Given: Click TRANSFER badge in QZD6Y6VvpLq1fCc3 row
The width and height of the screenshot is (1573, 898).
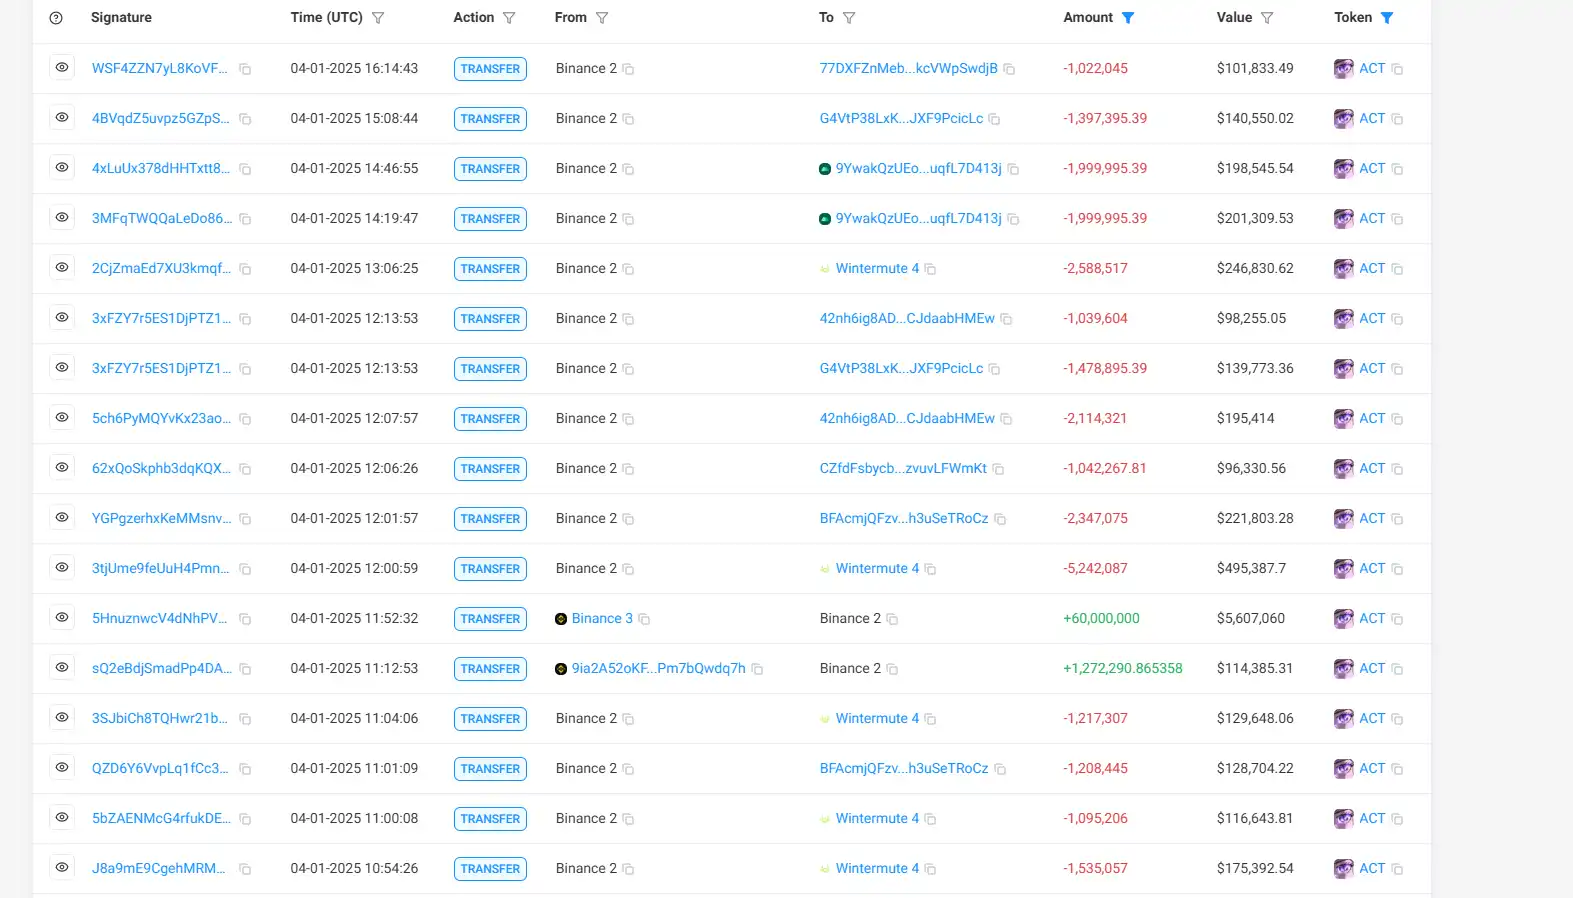Looking at the screenshot, I should click(490, 769).
